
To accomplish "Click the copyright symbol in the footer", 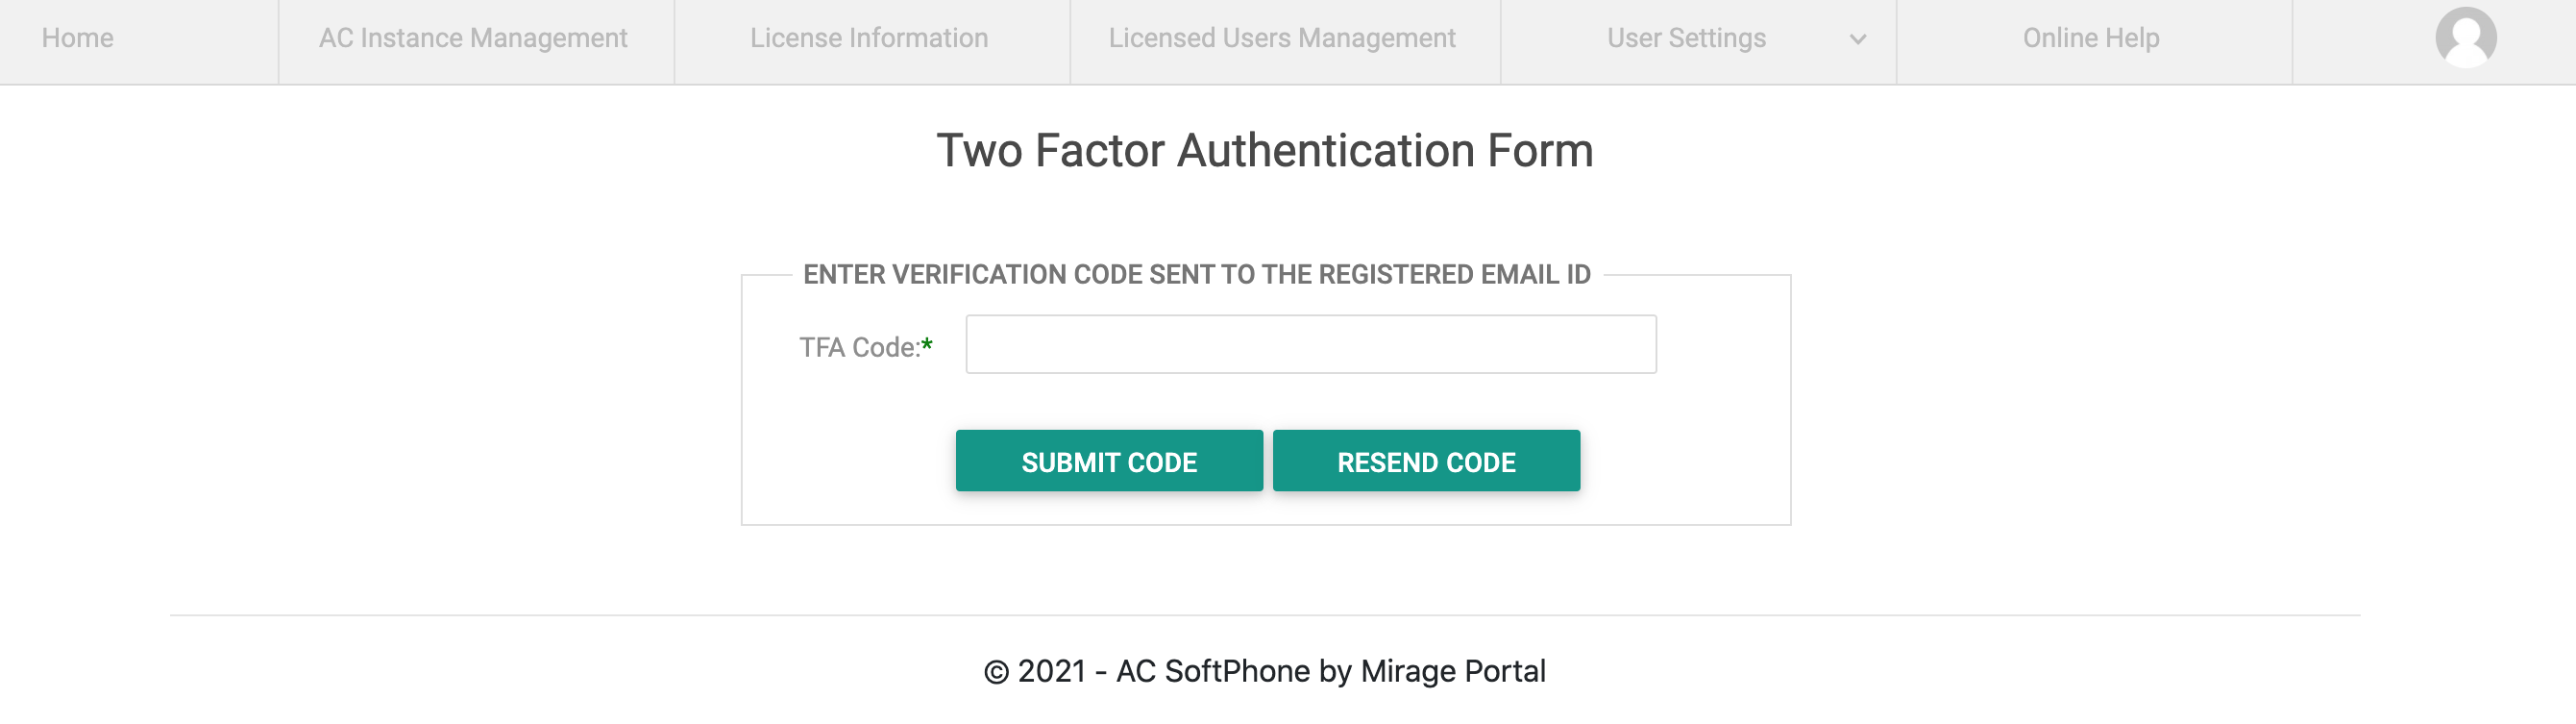I will [x=996, y=672].
